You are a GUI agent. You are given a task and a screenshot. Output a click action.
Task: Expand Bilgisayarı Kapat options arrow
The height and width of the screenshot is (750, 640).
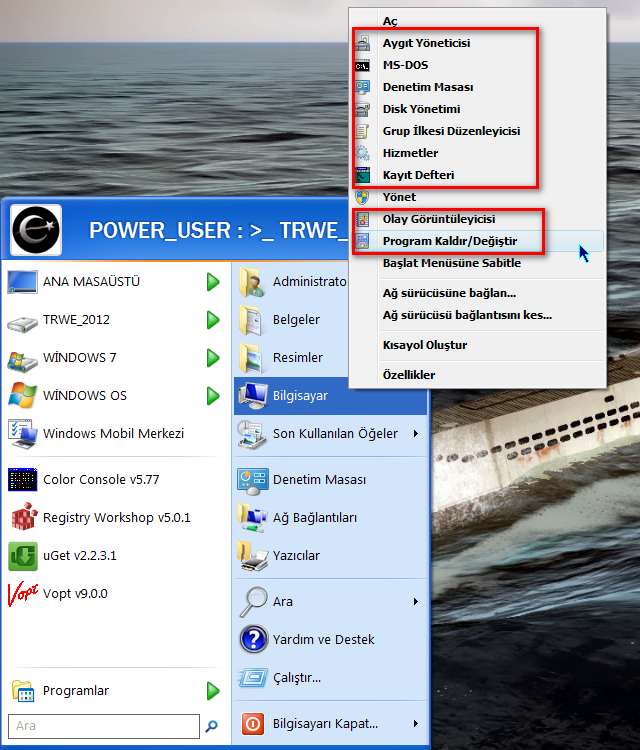416,724
